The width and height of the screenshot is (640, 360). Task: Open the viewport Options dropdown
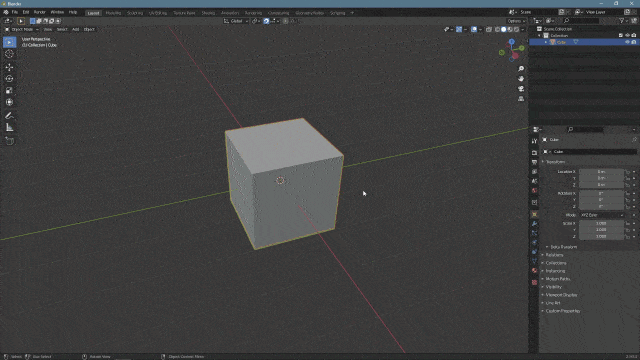point(516,21)
